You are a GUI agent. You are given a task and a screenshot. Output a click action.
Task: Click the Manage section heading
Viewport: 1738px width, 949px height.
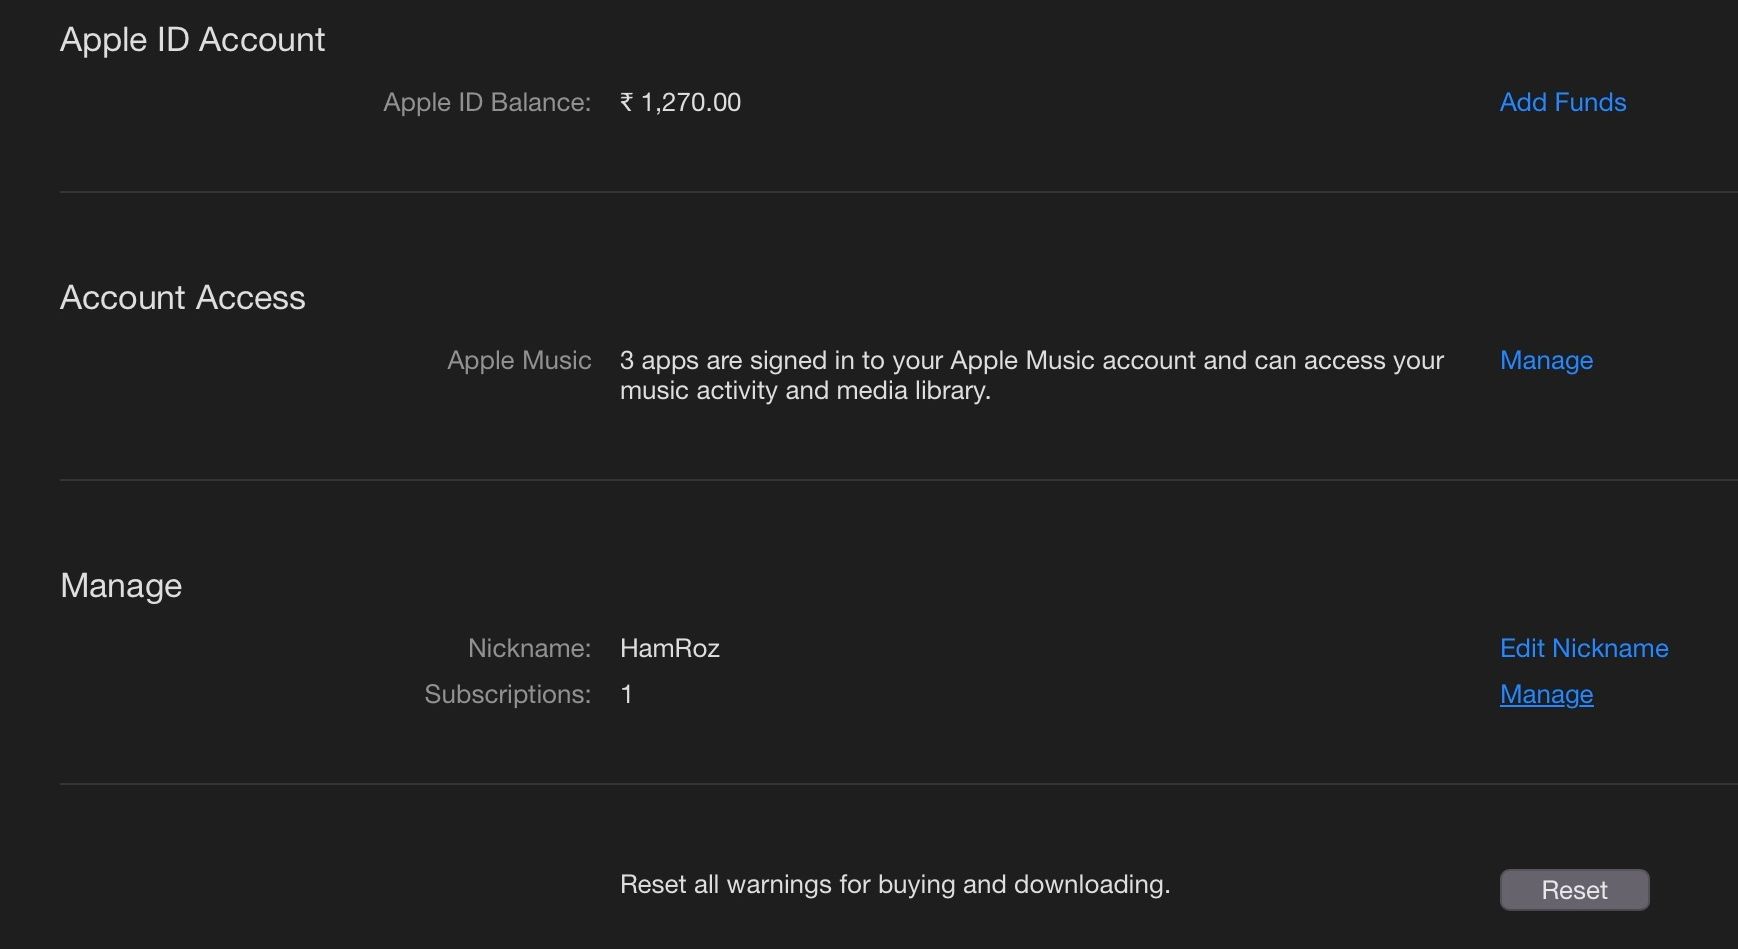click(x=121, y=586)
